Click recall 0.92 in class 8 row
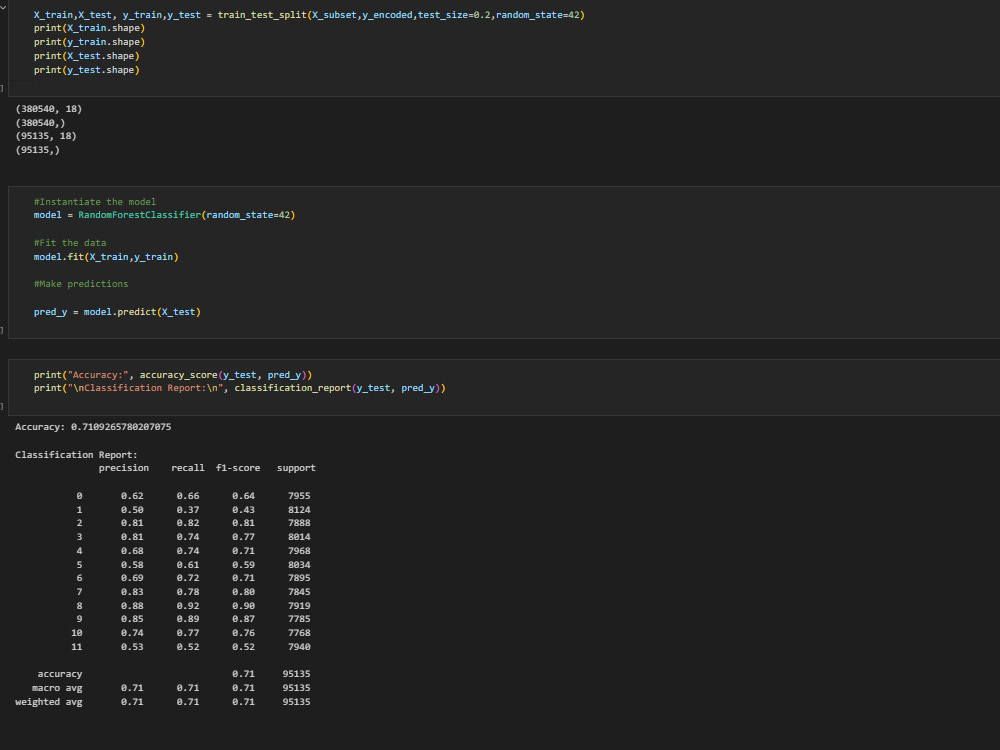The width and height of the screenshot is (1000, 750). pyautogui.click(x=188, y=606)
